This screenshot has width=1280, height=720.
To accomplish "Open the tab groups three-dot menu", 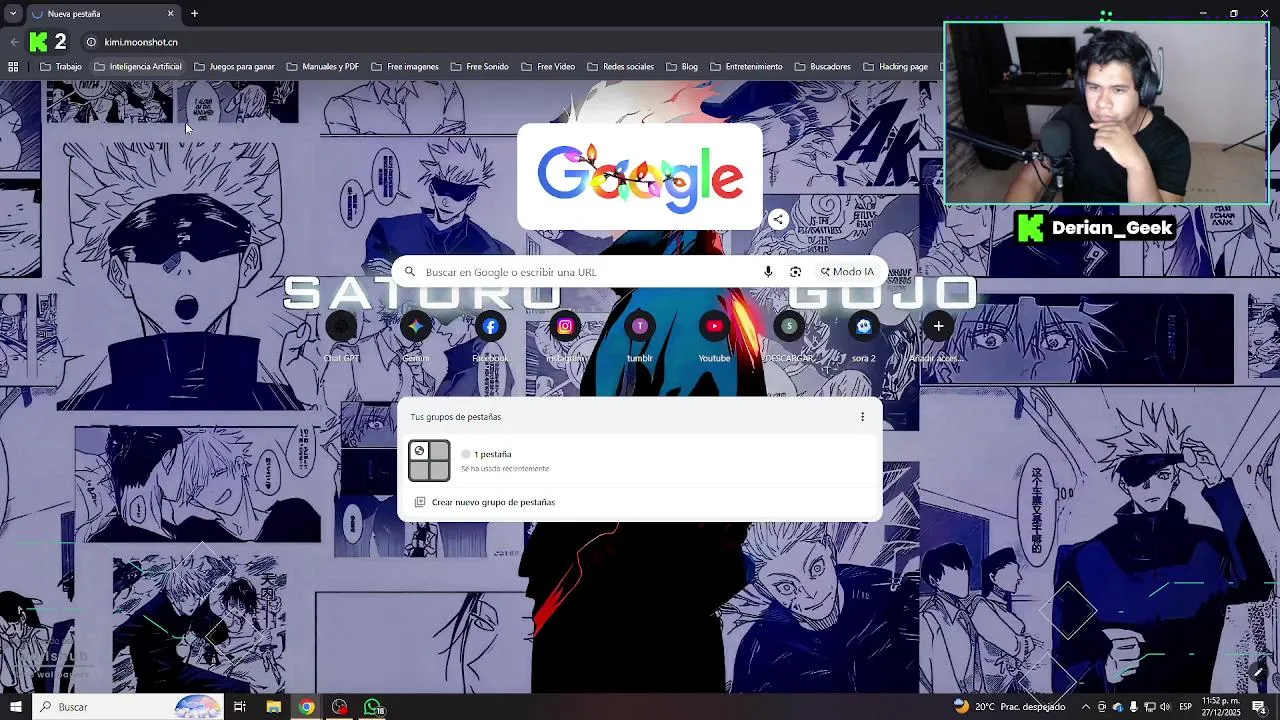I will tap(862, 417).
